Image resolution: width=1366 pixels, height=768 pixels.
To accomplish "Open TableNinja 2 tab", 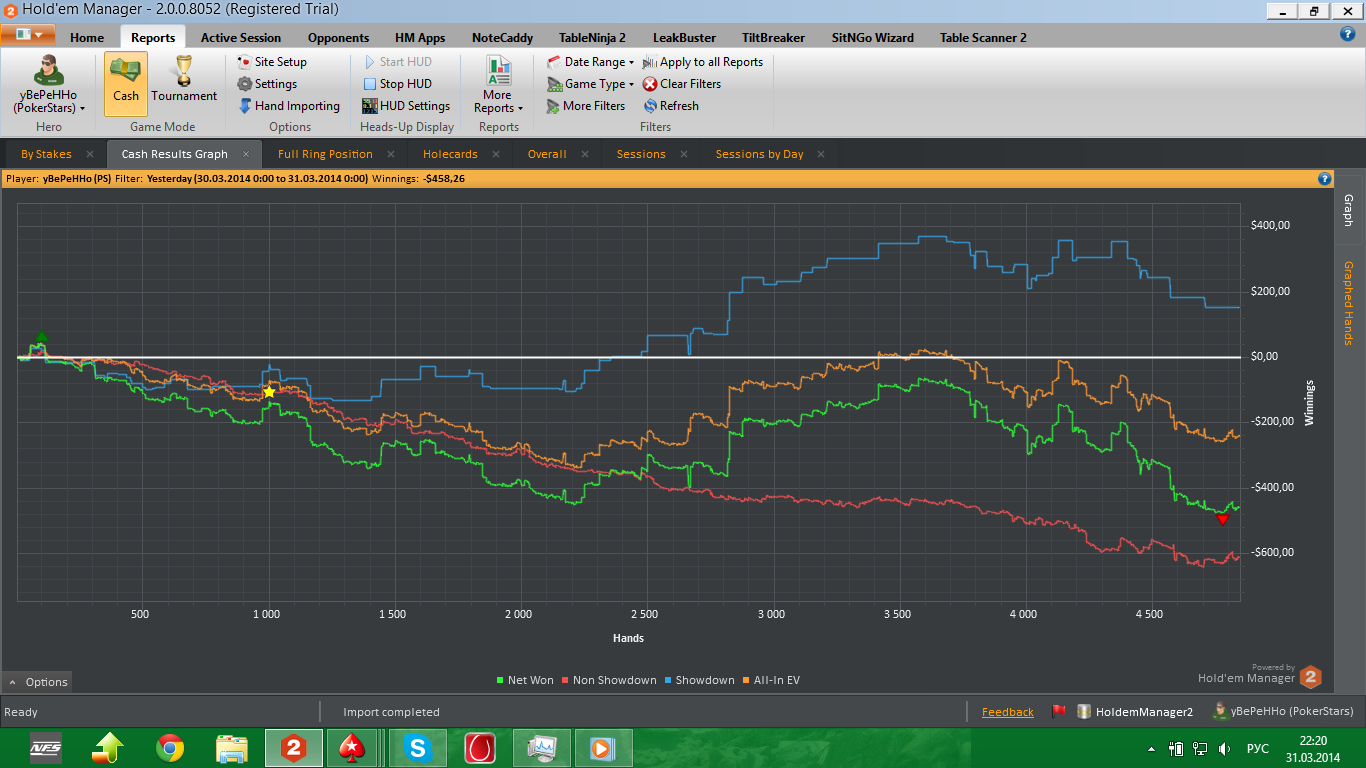I will [x=592, y=38].
